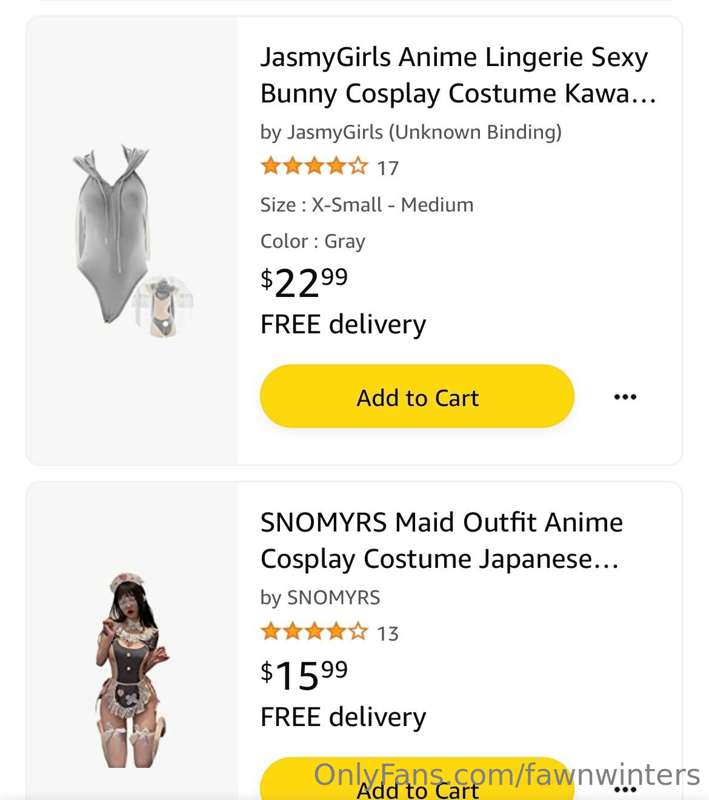
Task: Open the 17 reviews count
Action: [388, 168]
